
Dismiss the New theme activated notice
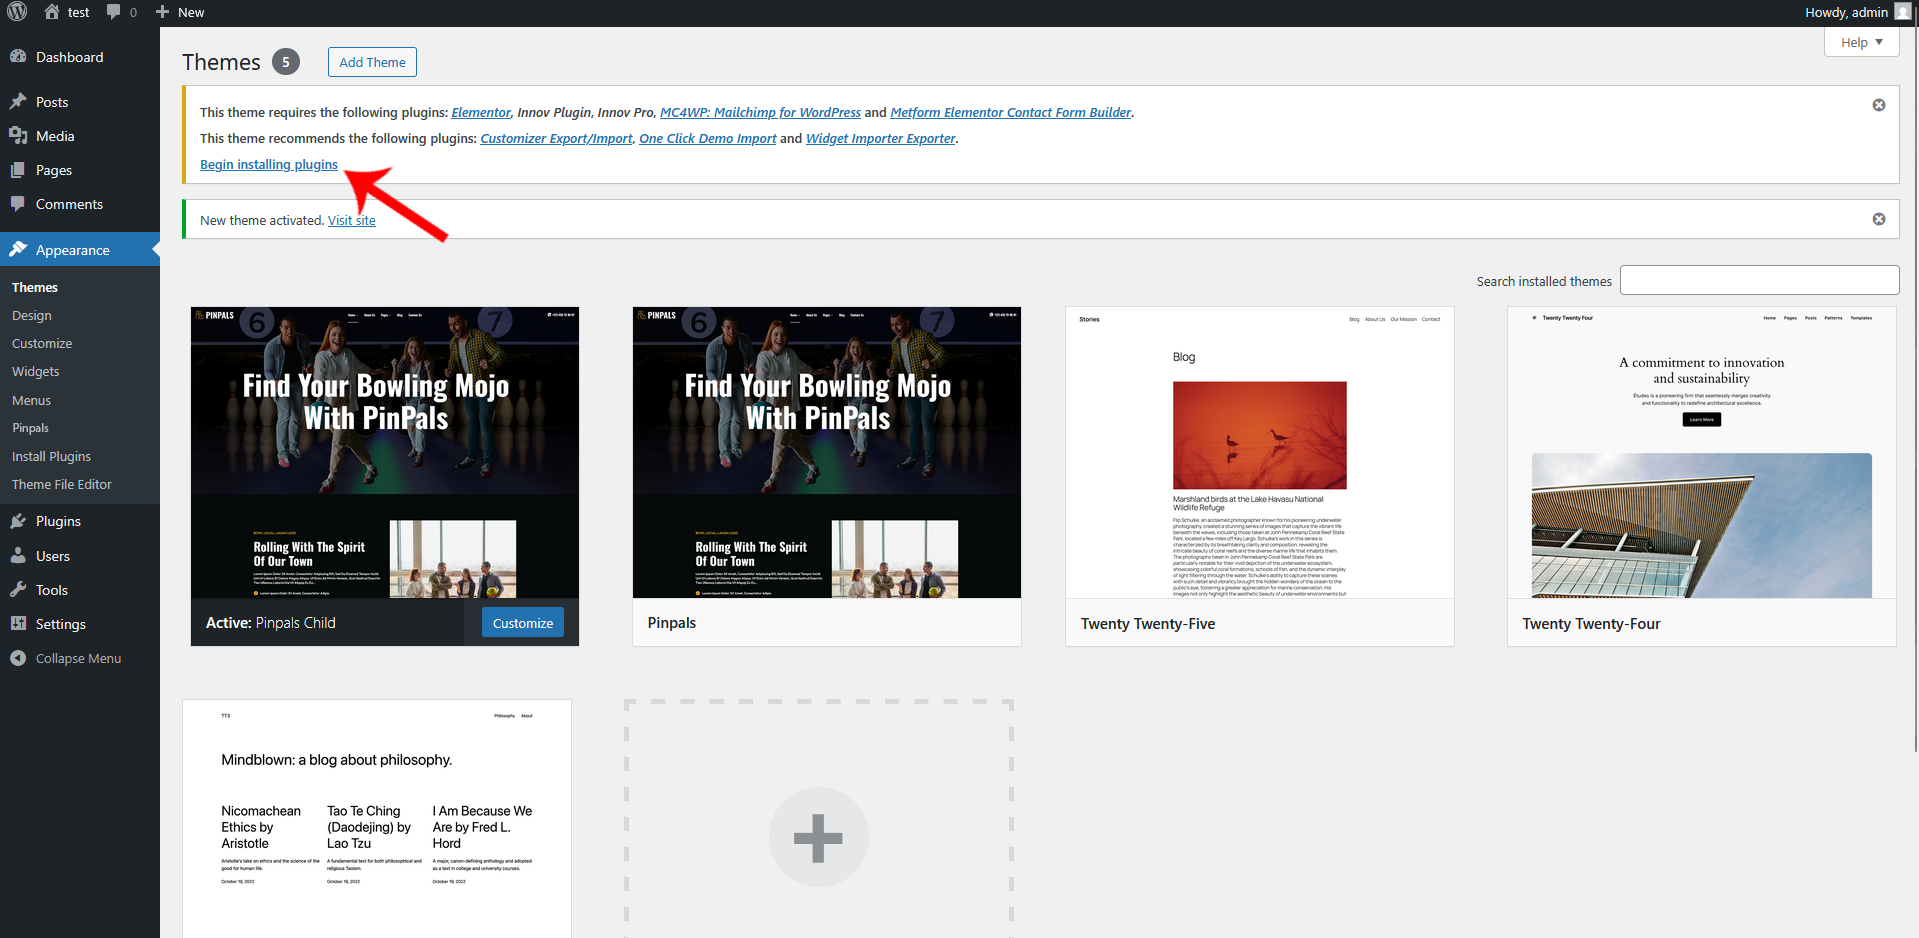pyautogui.click(x=1878, y=219)
